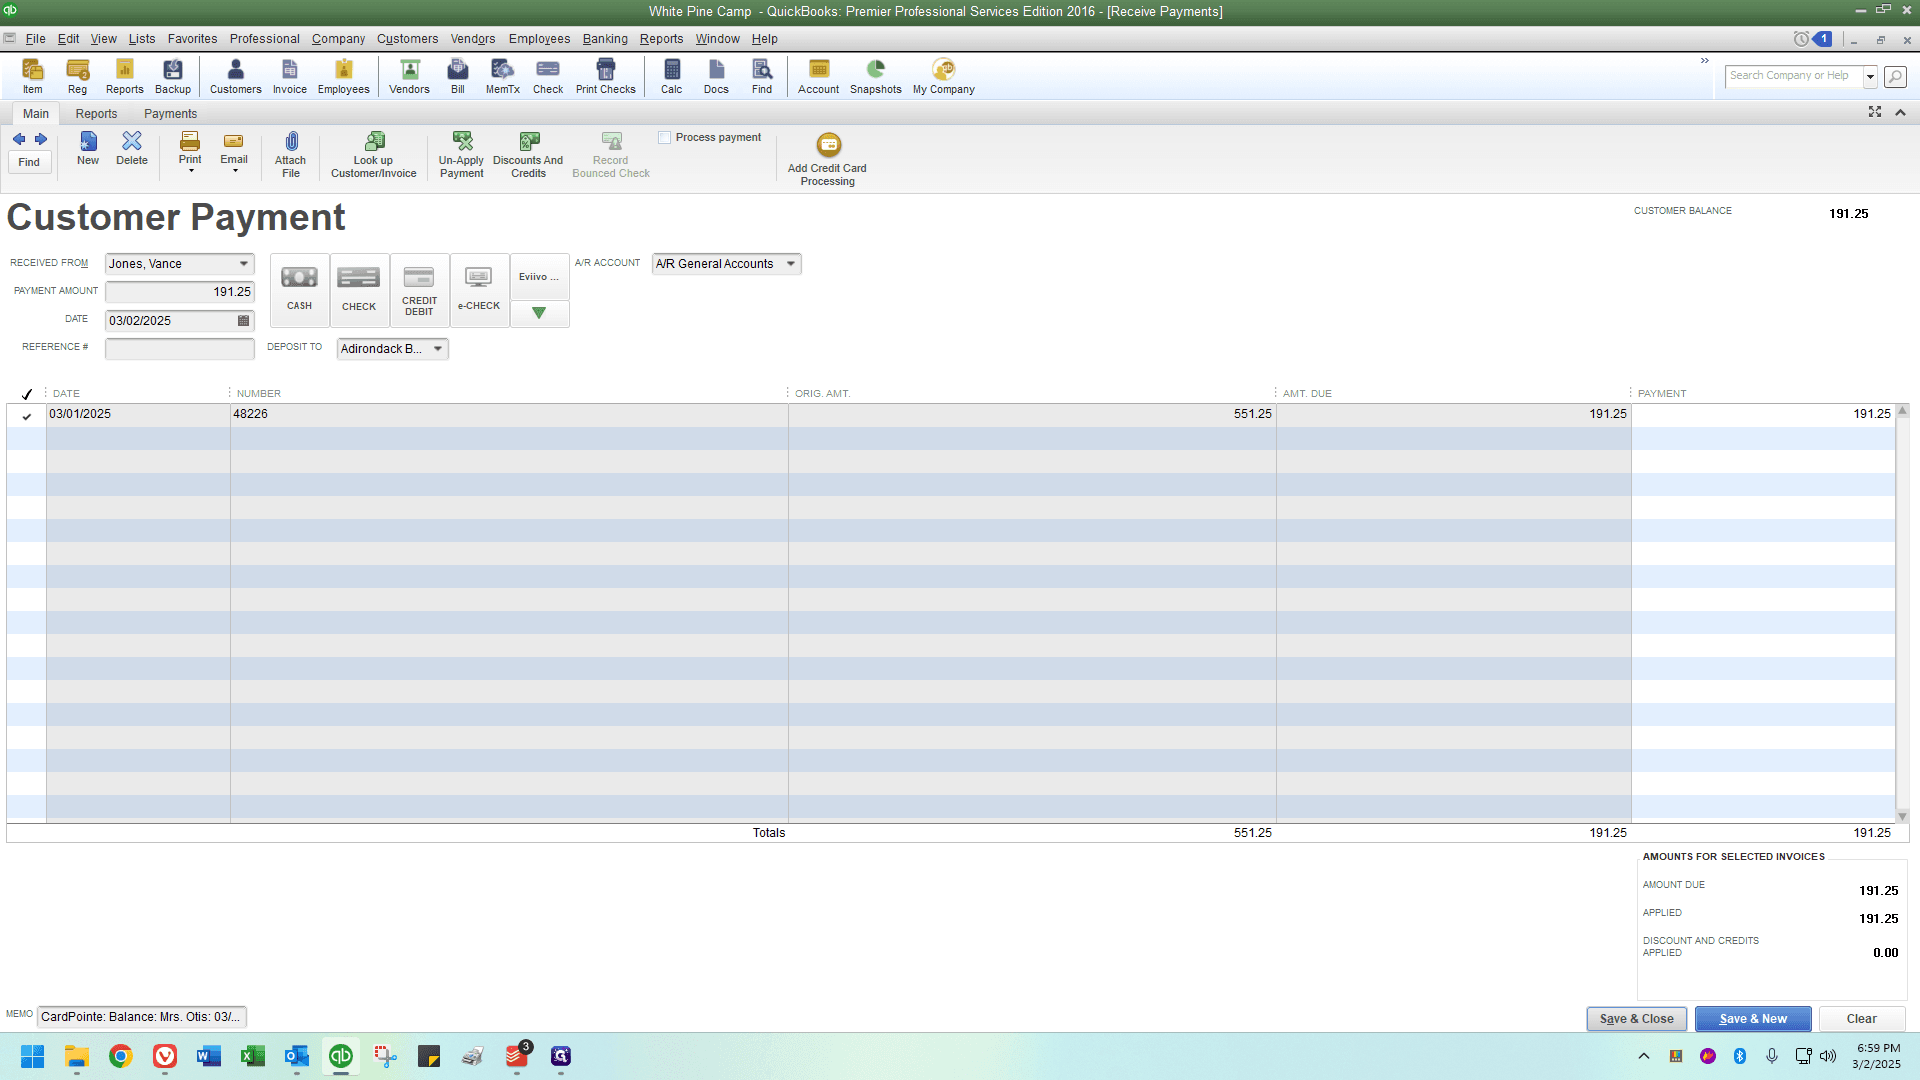This screenshot has width=1920, height=1080.
Task: Open the calendar date picker
Action: click(243, 321)
